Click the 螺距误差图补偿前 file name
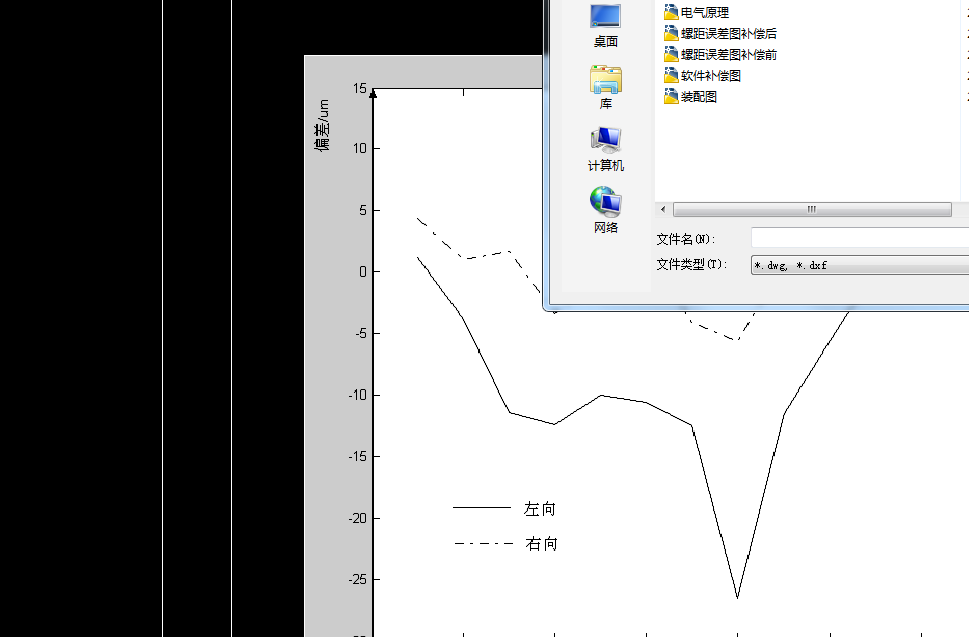 [x=729, y=54]
